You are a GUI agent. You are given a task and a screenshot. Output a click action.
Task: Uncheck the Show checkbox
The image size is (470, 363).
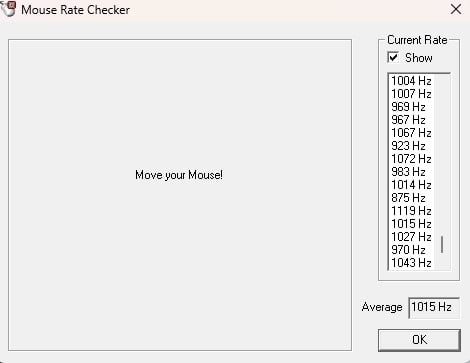click(x=393, y=57)
